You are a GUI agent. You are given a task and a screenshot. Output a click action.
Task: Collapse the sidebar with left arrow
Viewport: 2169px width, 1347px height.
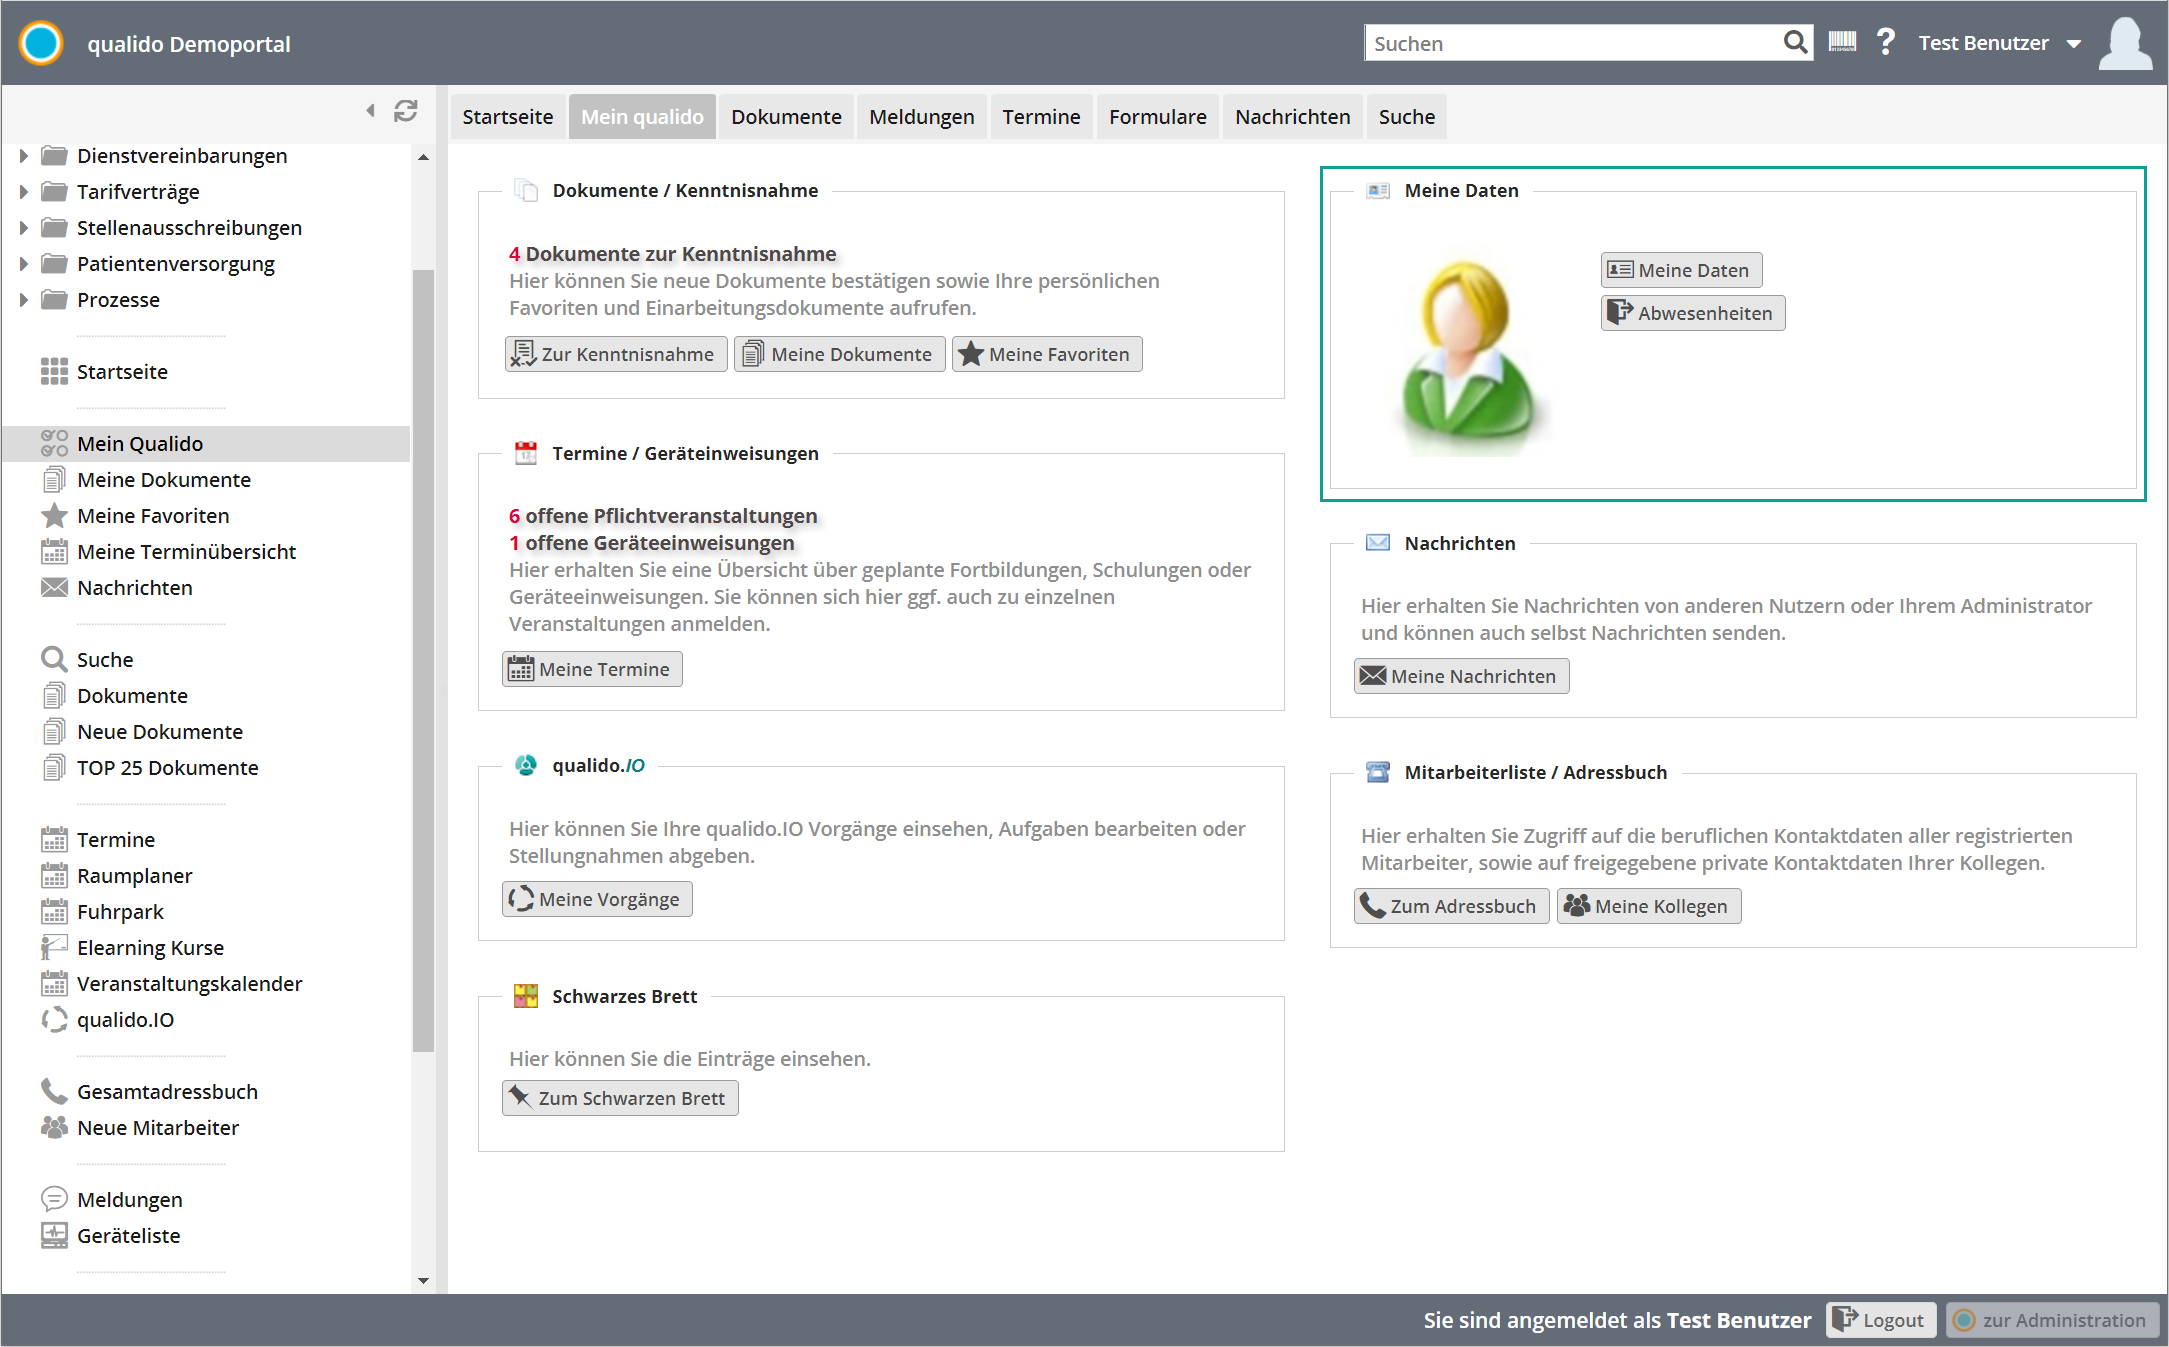(x=371, y=110)
